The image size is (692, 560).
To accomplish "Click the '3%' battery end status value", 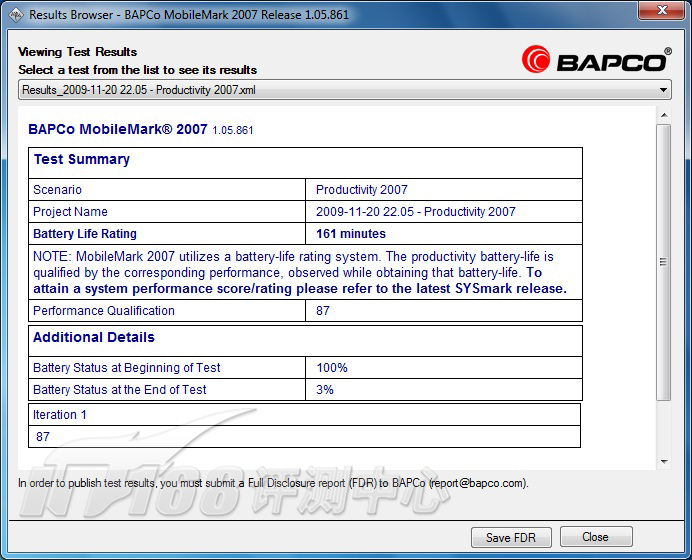I will (x=325, y=390).
